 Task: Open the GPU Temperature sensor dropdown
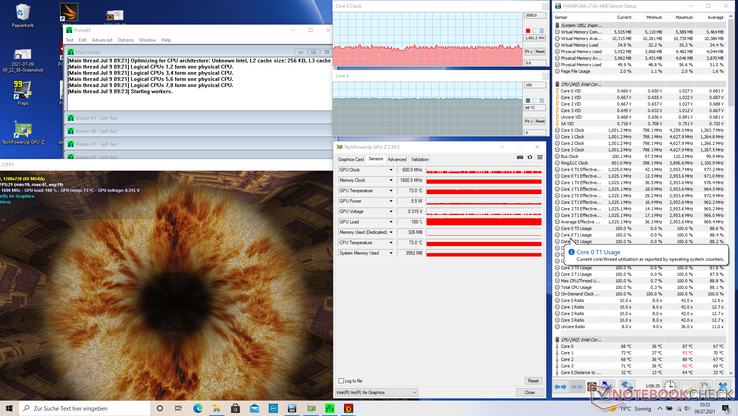391,191
